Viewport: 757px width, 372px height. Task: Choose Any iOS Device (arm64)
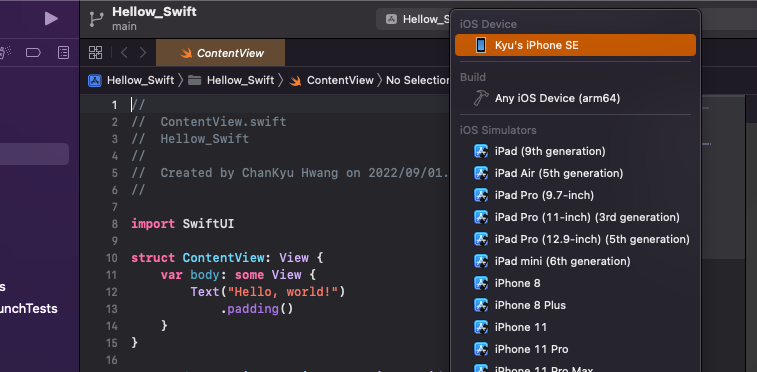(x=575, y=98)
